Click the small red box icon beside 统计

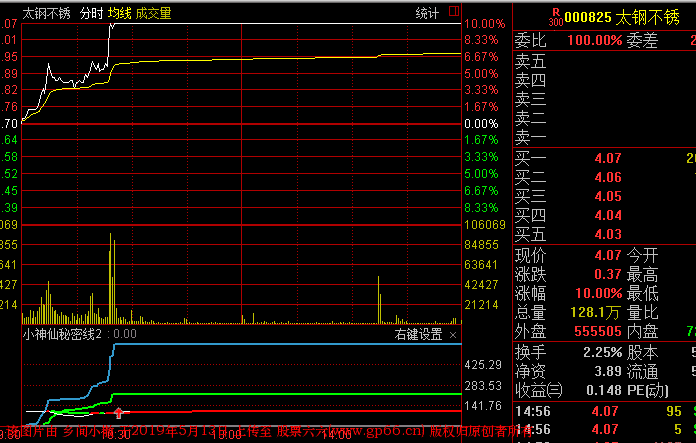point(455,13)
